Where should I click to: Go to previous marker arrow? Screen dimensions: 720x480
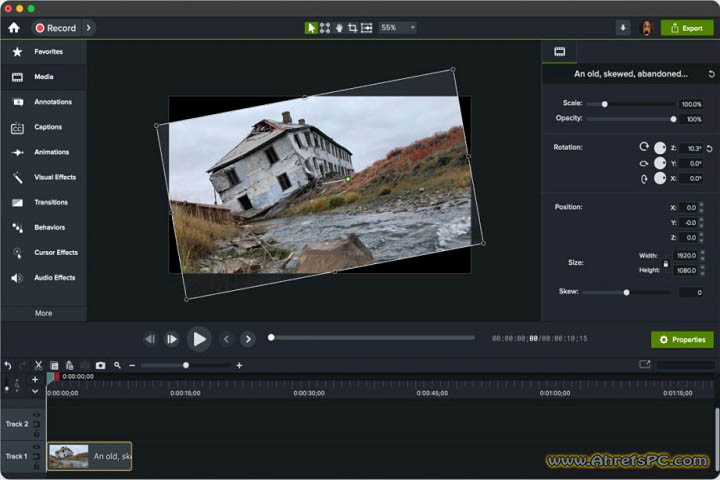click(x=226, y=339)
